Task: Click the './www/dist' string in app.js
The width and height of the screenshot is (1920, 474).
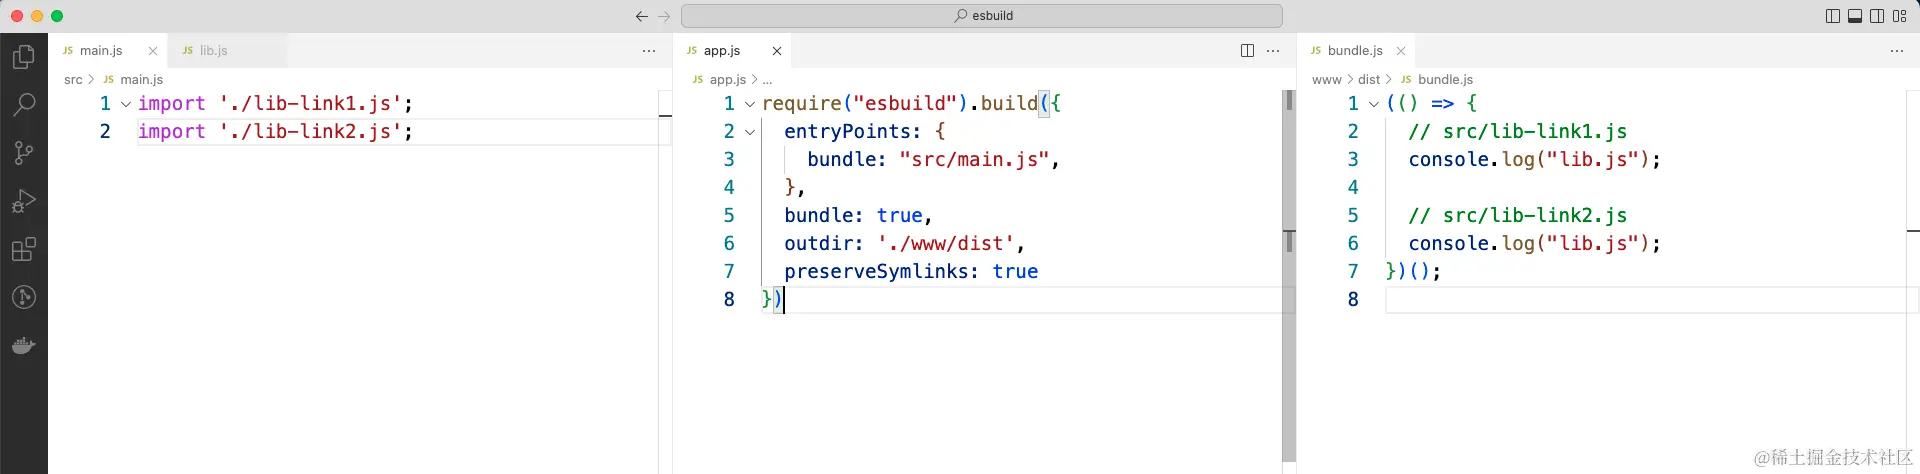Action: [x=946, y=243]
